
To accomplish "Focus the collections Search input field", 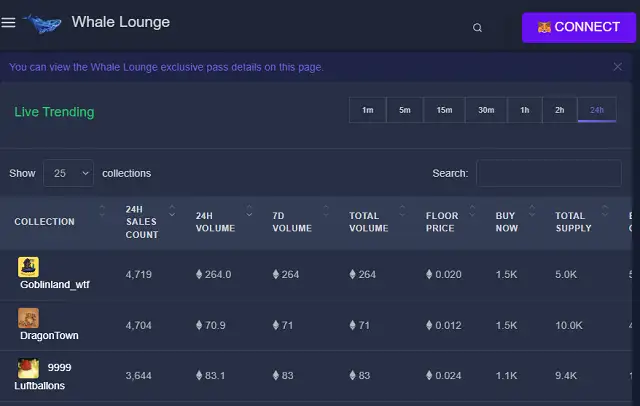I will tap(549, 173).
